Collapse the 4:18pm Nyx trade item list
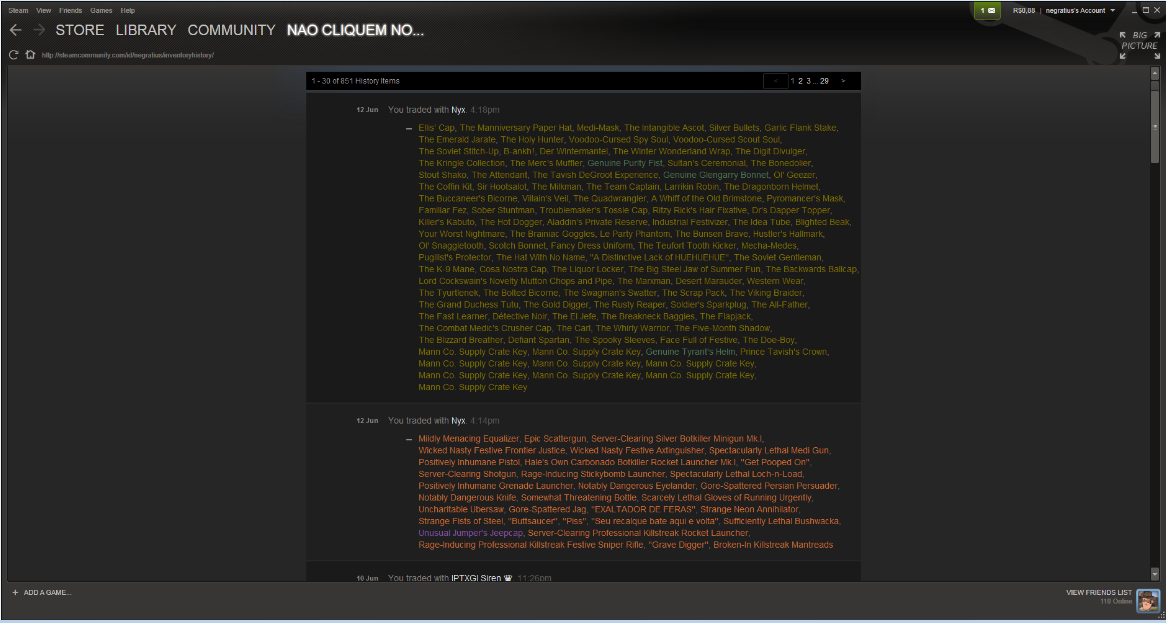This screenshot has height=623, width=1166. (409, 129)
